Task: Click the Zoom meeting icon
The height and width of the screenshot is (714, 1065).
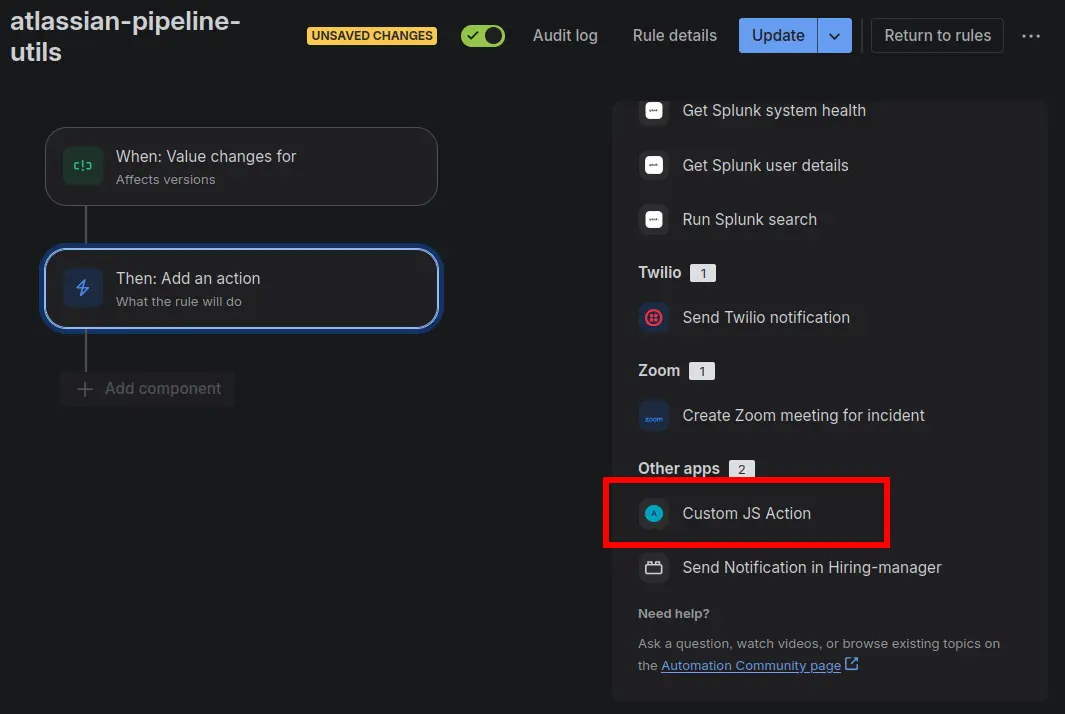Action: [x=654, y=416]
